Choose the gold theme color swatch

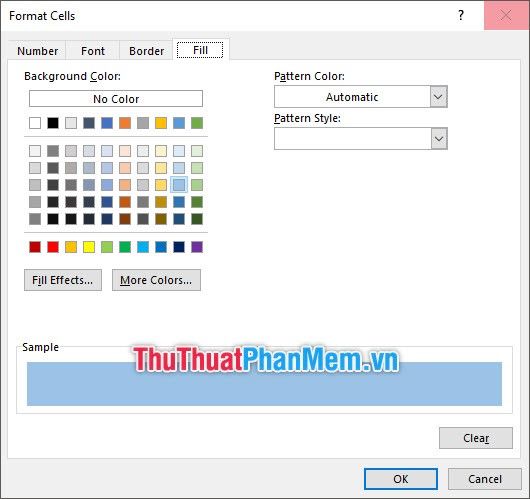click(161, 123)
